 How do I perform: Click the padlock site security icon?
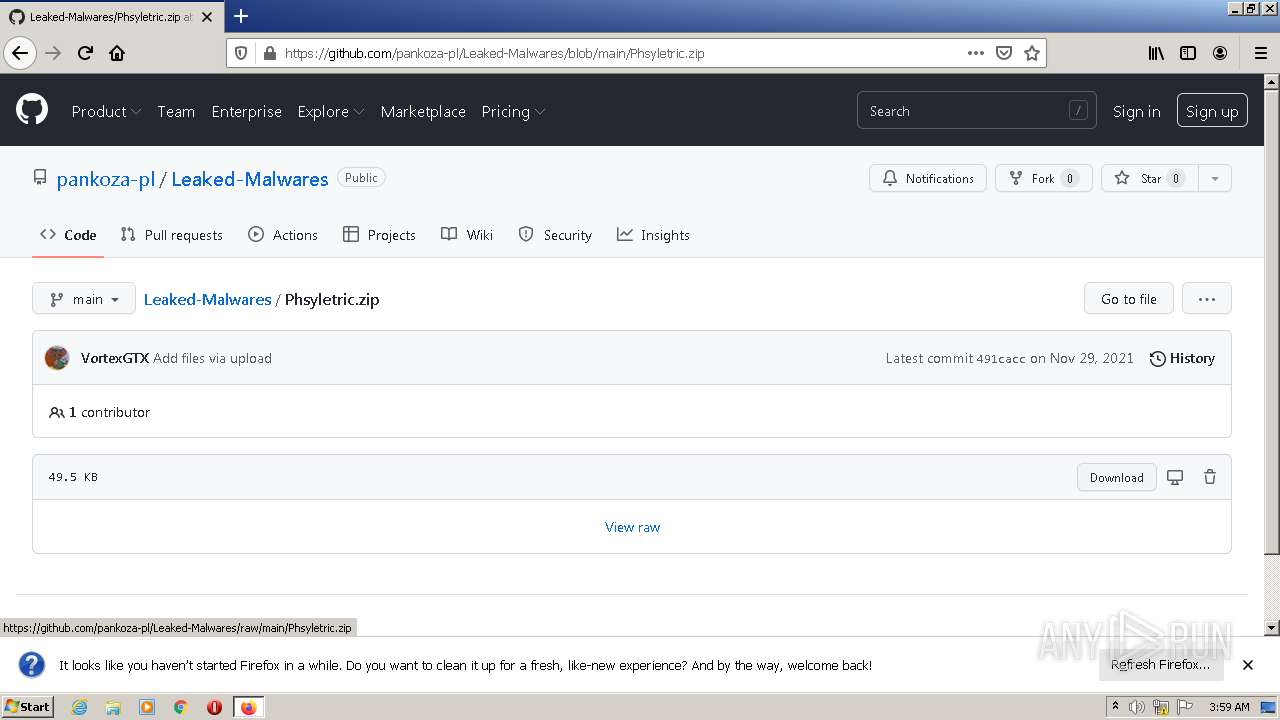[268, 53]
